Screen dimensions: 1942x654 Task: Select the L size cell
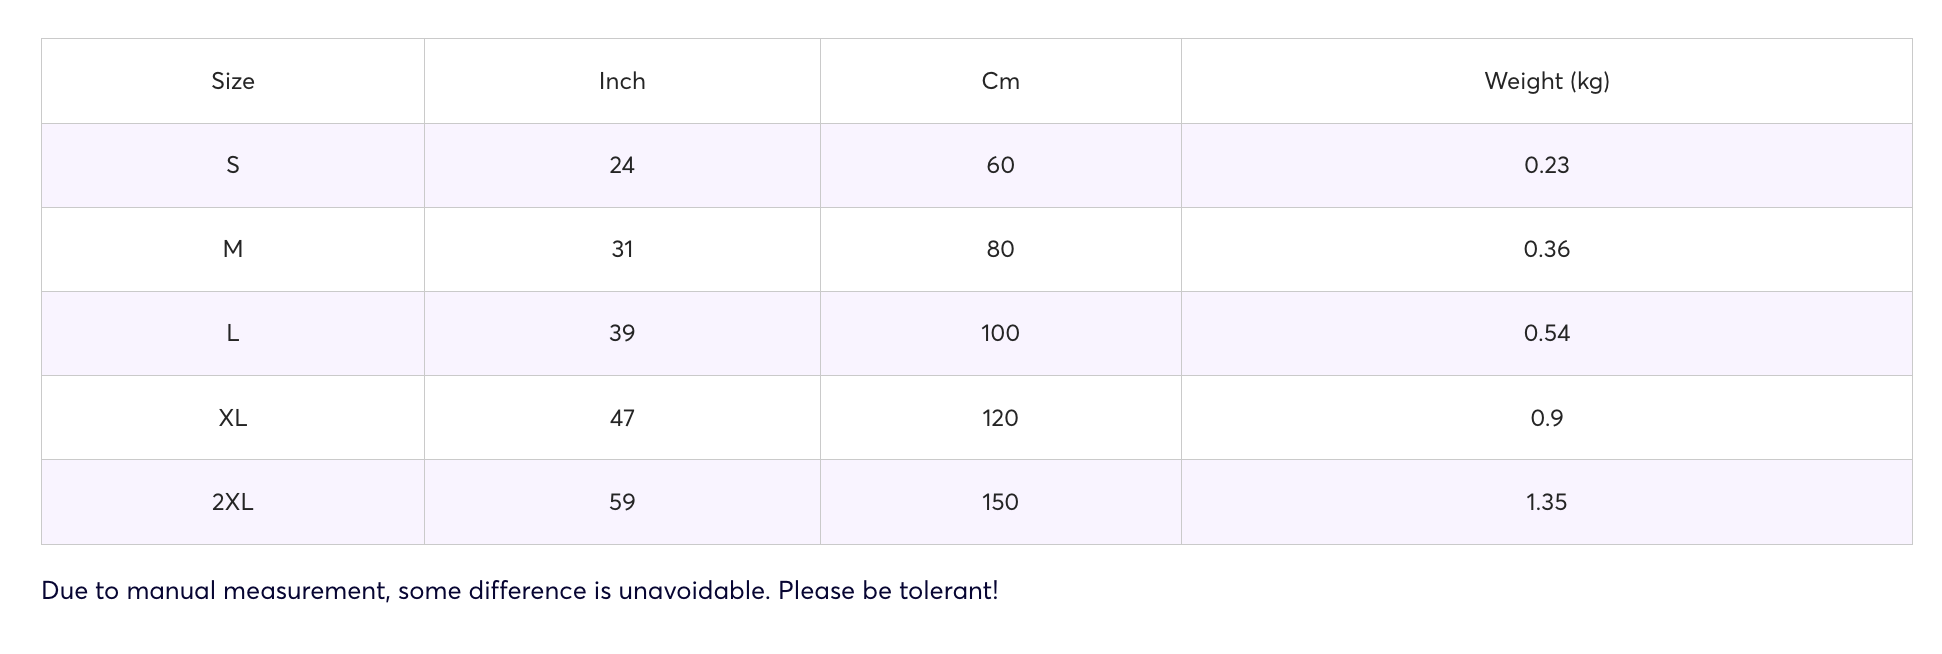[233, 333]
